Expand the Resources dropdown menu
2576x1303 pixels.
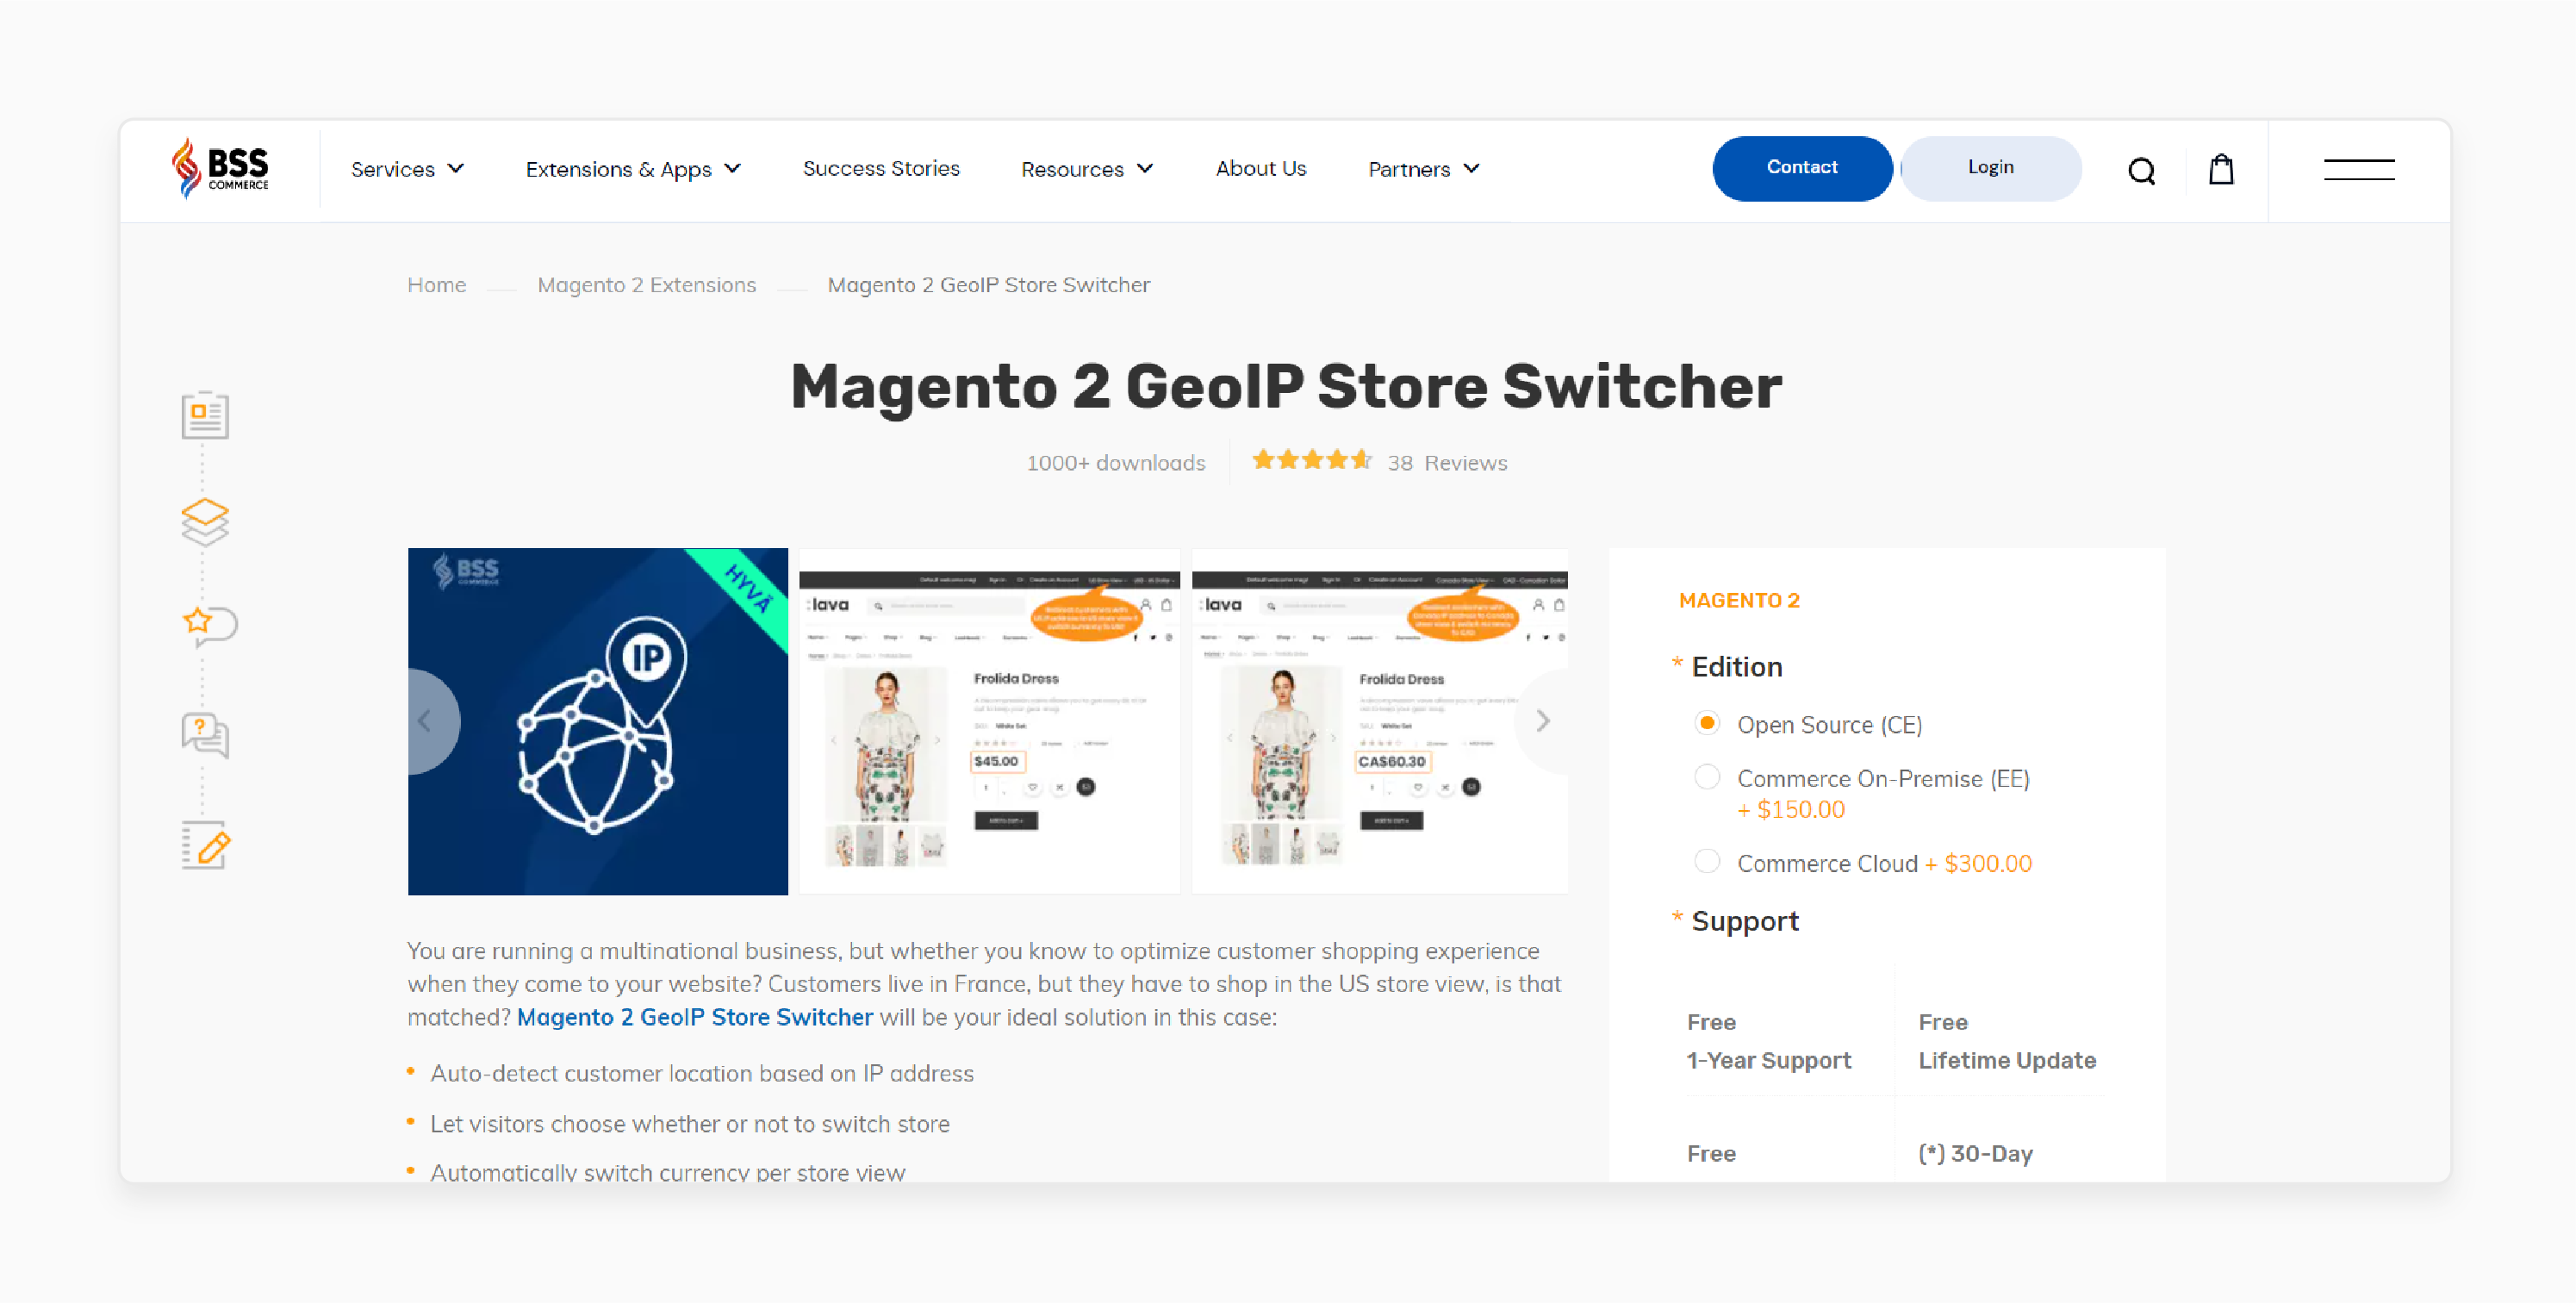(x=1087, y=169)
